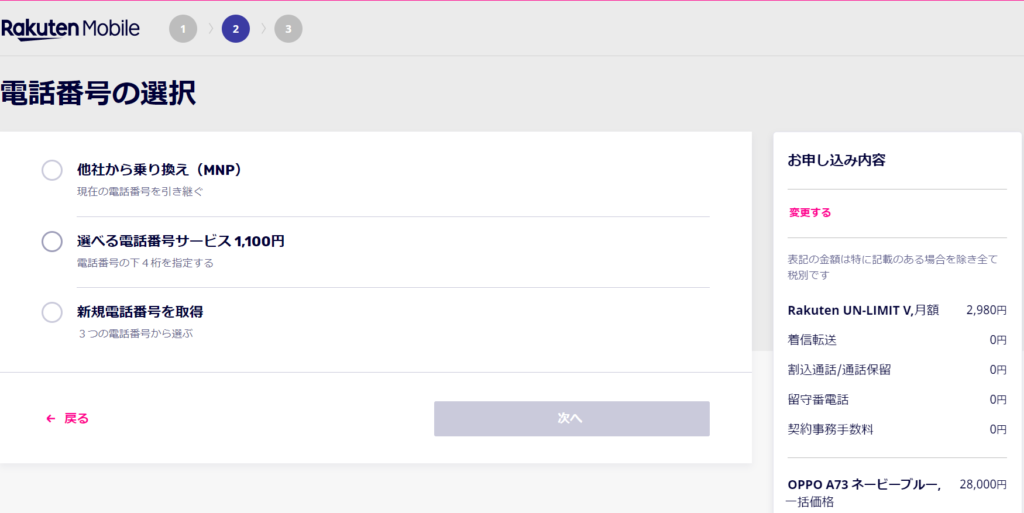The width and height of the screenshot is (1024, 513).
Task: Click the pink 変更する link
Action: click(810, 213)
